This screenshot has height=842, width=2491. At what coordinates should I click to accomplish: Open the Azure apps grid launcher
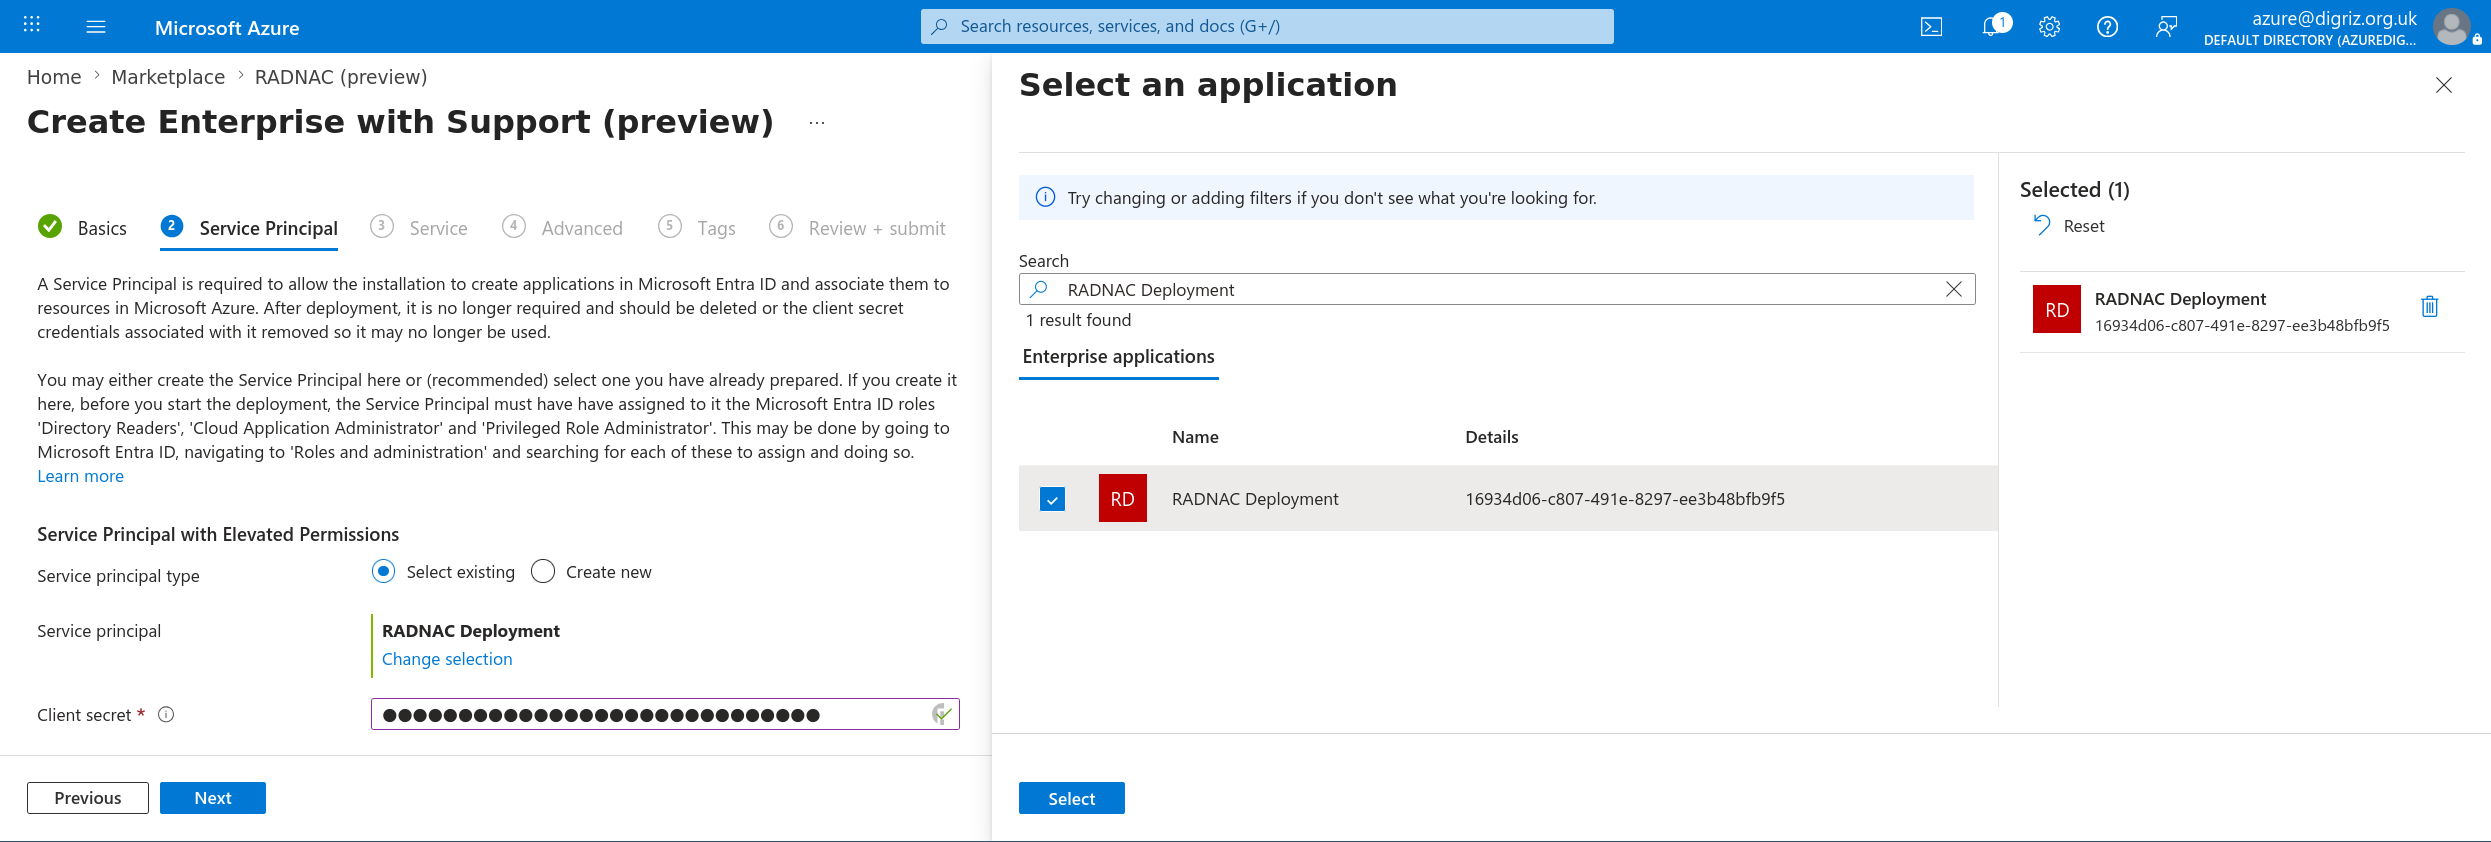31,26
